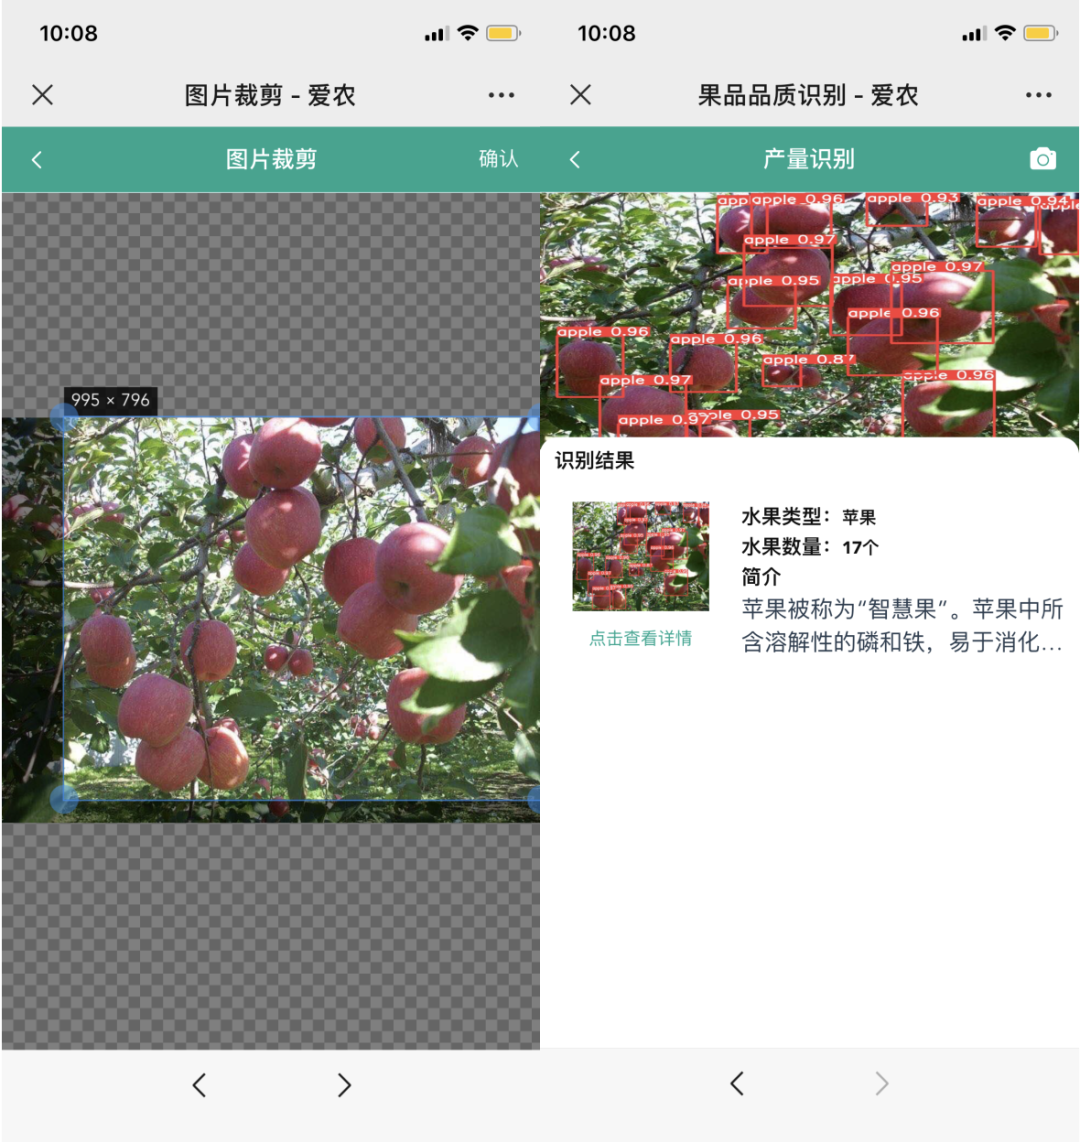Open the recognition result thumbnail
1080x1142 pixels.
coord(640,556)
